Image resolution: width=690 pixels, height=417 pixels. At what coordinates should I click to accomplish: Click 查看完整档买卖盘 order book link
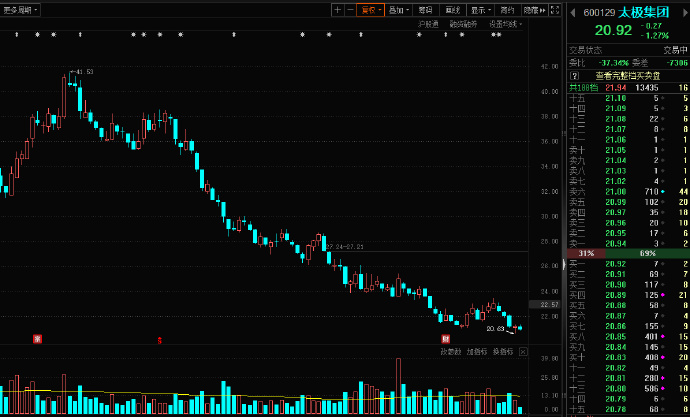pyautogui.click(x=626, y=75)
